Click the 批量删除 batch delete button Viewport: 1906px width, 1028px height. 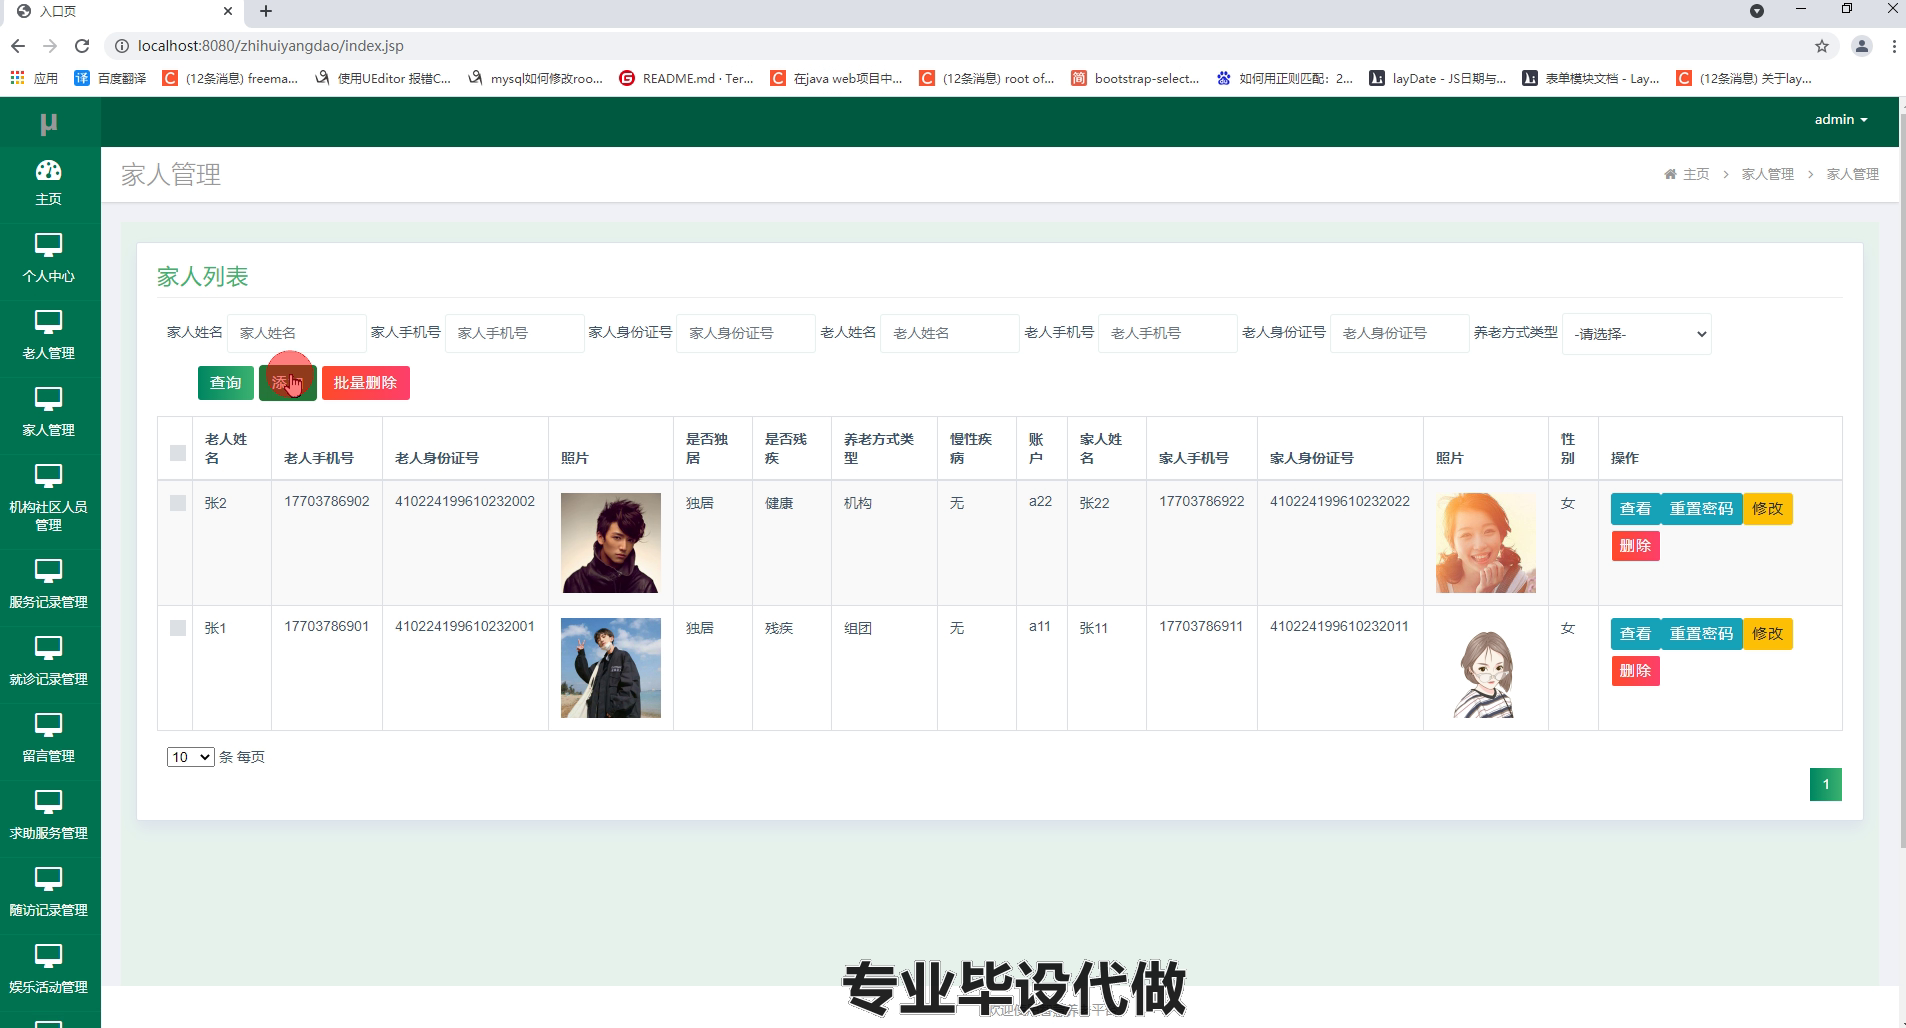pyautogui.click(x=366, y=383)
